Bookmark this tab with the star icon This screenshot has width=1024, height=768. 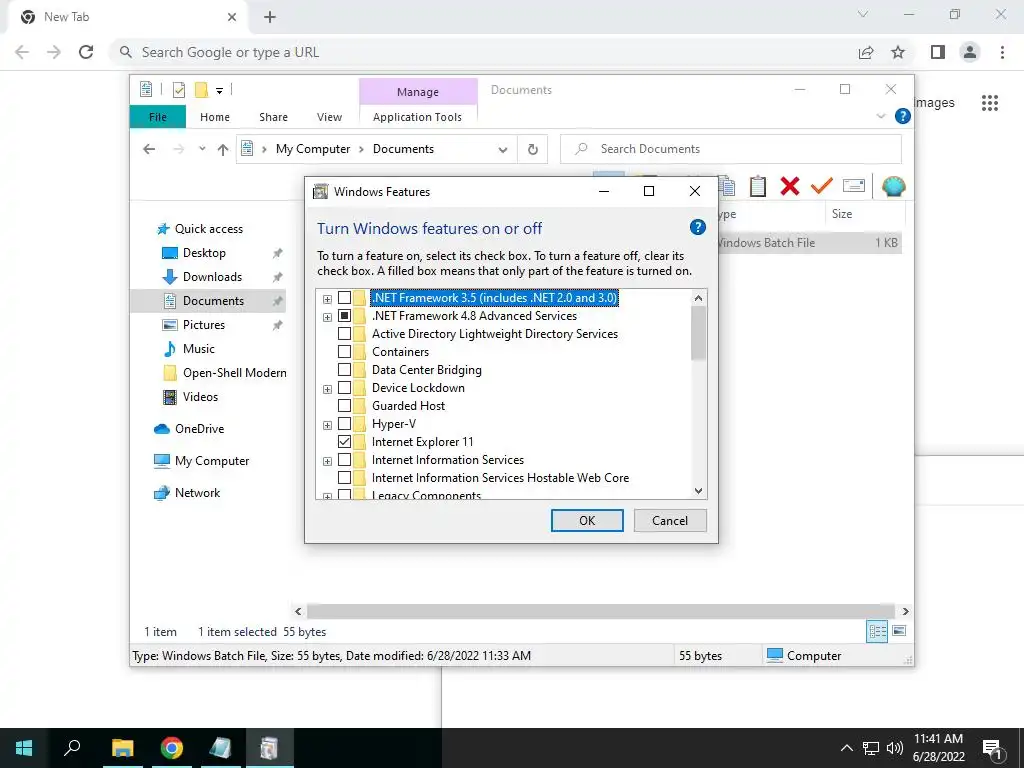(898, 52)
